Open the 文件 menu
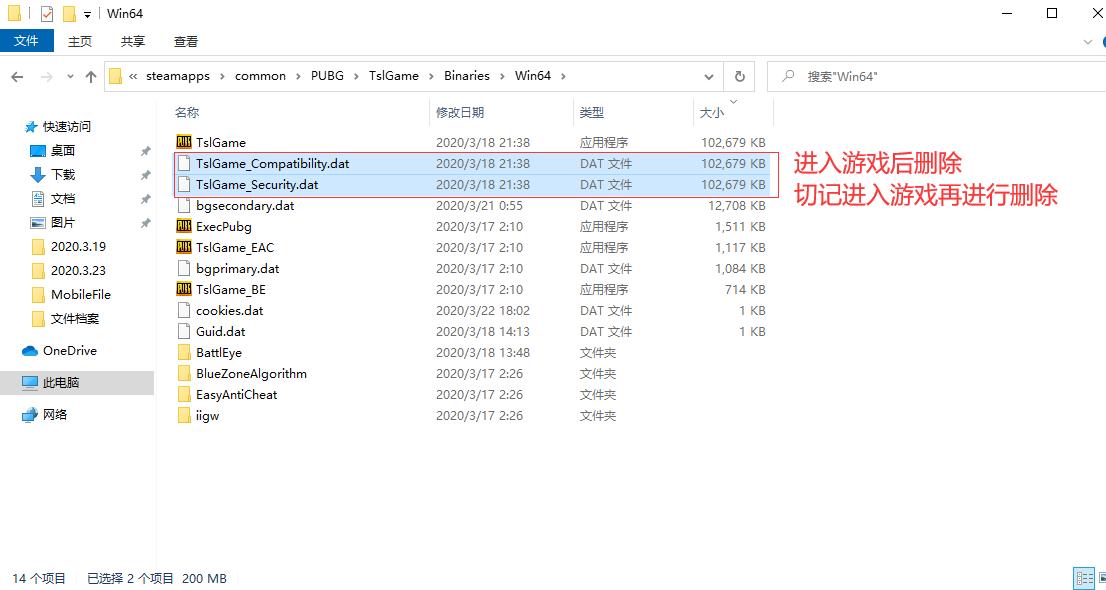 [27, 41]
